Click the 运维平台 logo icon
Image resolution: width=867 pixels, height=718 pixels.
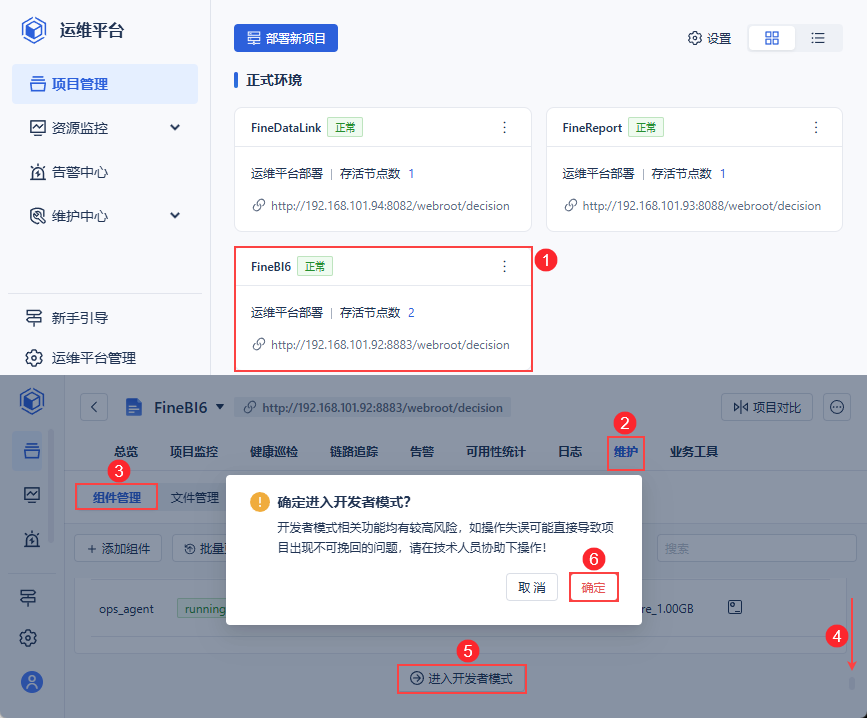34,30
